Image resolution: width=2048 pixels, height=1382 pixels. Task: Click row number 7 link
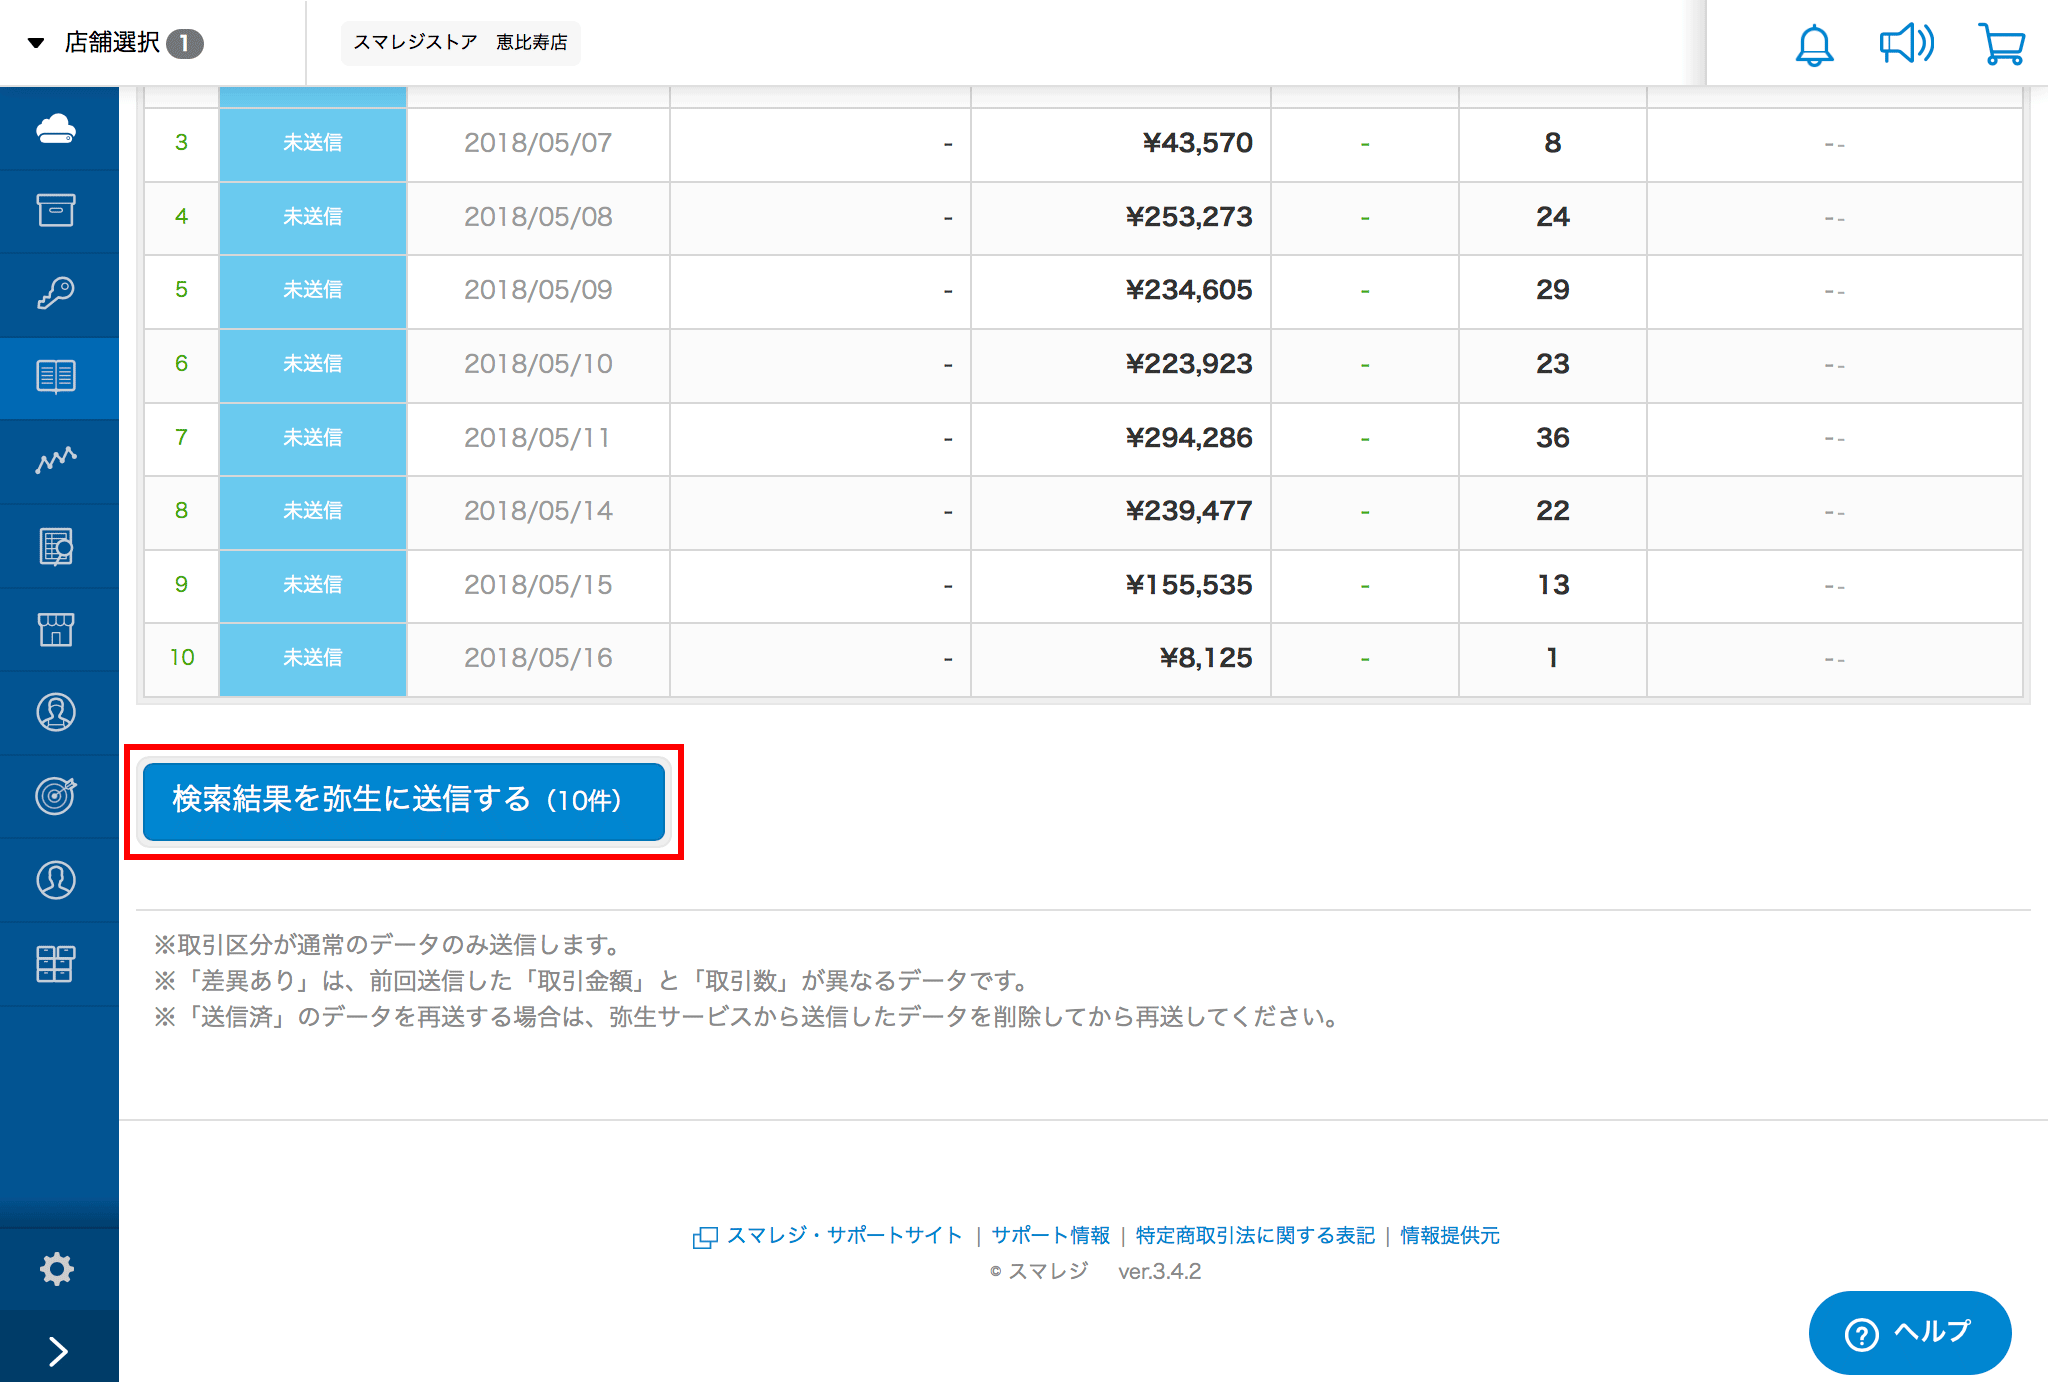coord(181,438)
